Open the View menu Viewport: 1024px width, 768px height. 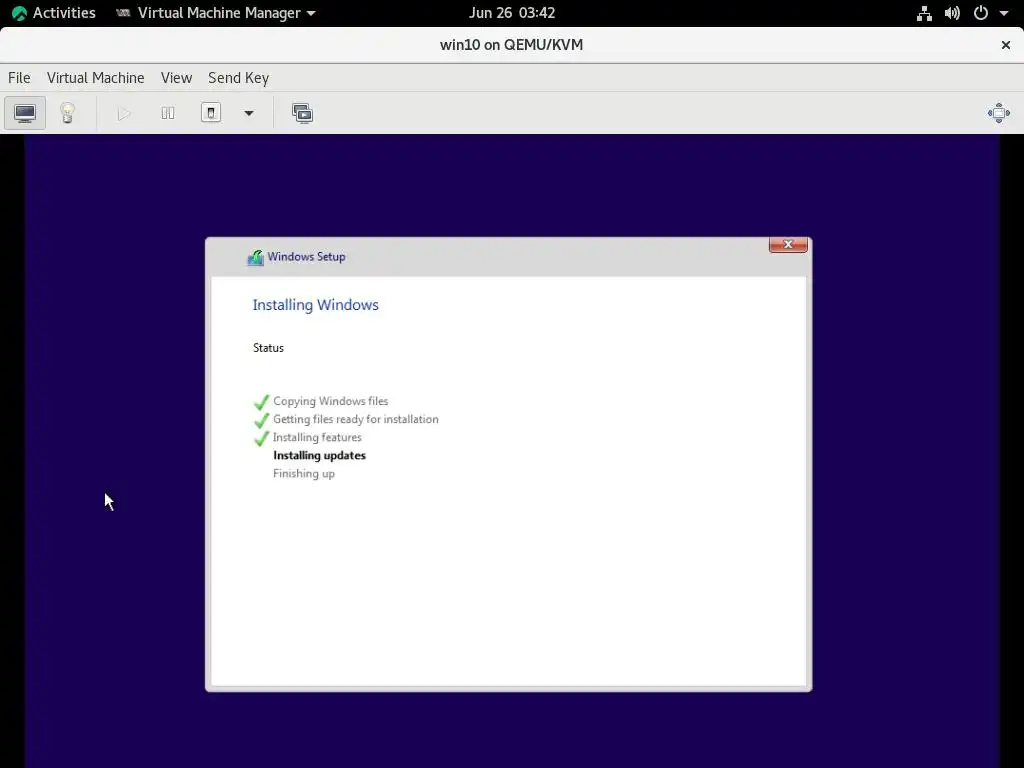point(176,78)
